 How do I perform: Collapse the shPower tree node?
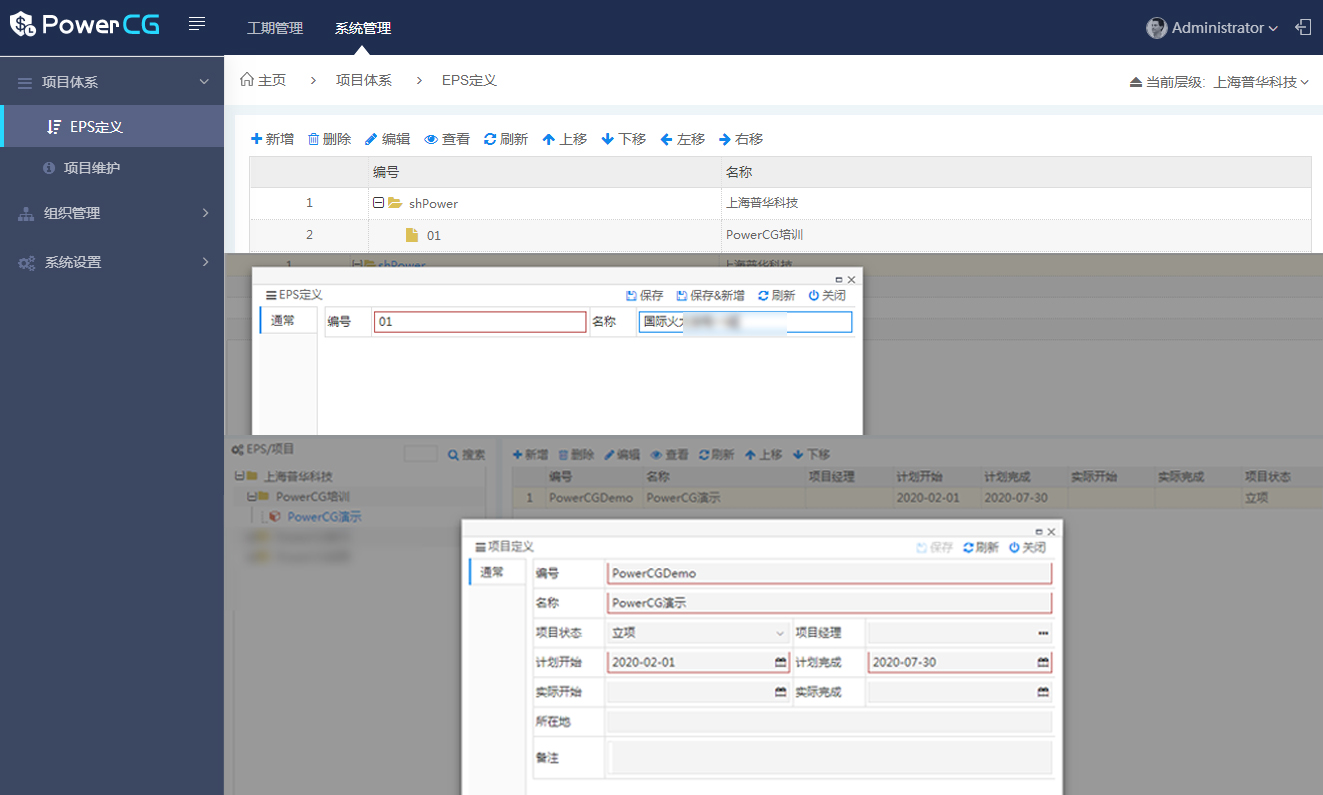click(378, 203)
